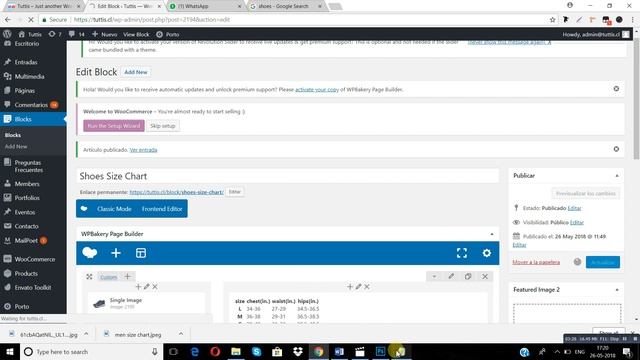Dismiss the Artículo publicado notice
Screen dimensions: 640x360
click(616, 149)
